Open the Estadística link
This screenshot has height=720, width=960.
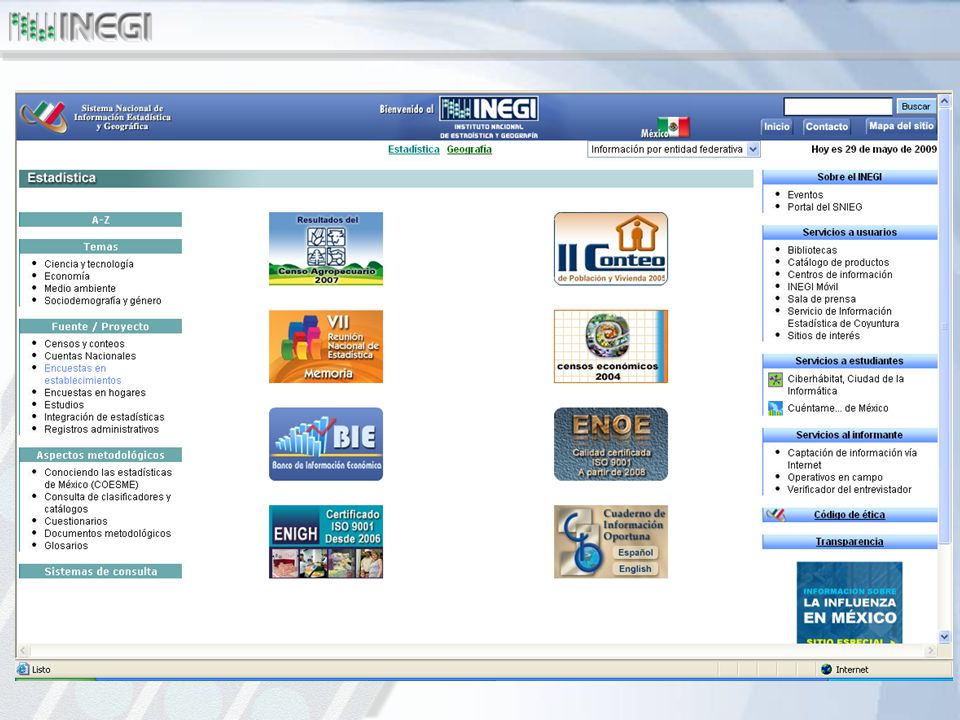point(414,149)
